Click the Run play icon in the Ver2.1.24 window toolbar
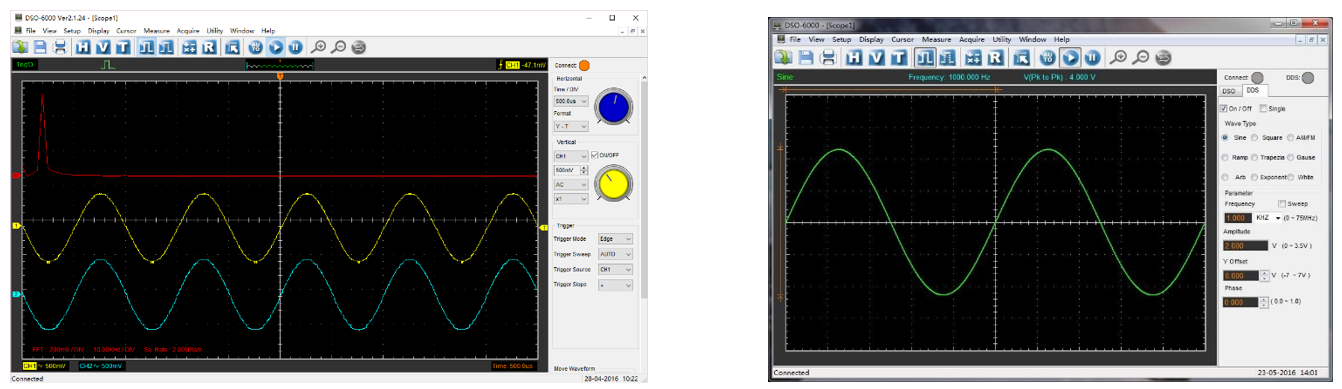This screenshot has height=389, width=1342. tap(275, 46)
